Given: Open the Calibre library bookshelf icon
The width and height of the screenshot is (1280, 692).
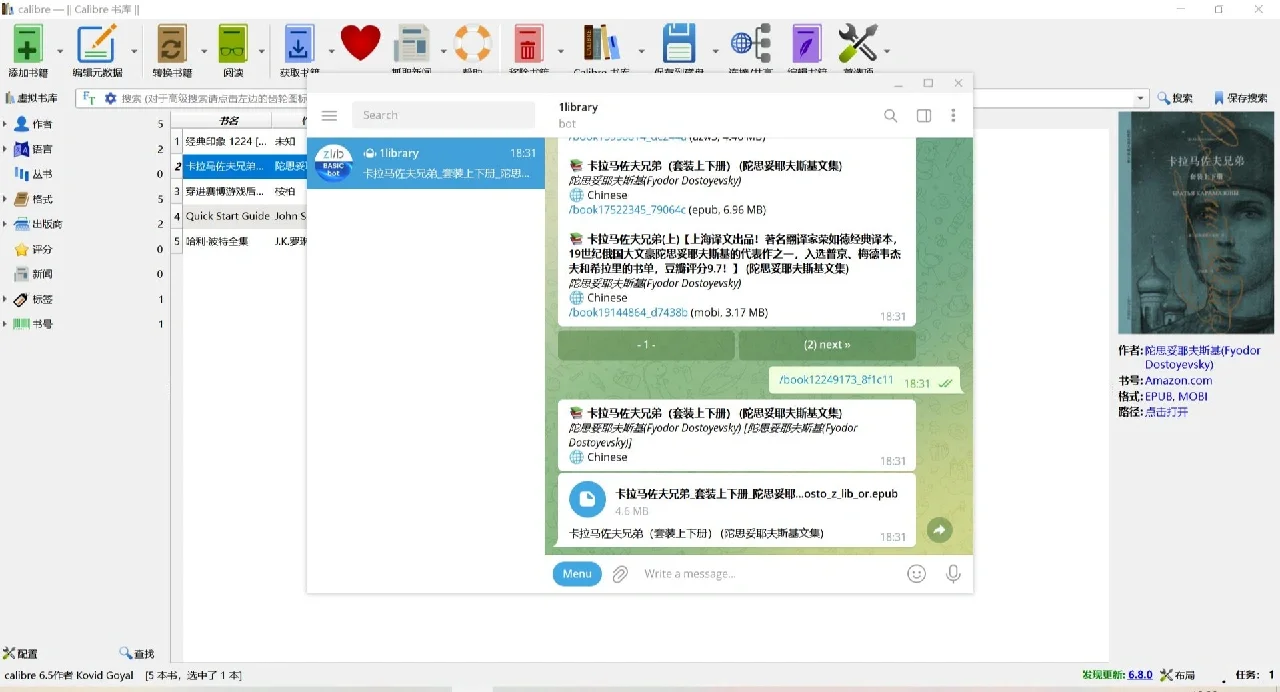Looking at the screenshot, I should (x=601, y=44).
